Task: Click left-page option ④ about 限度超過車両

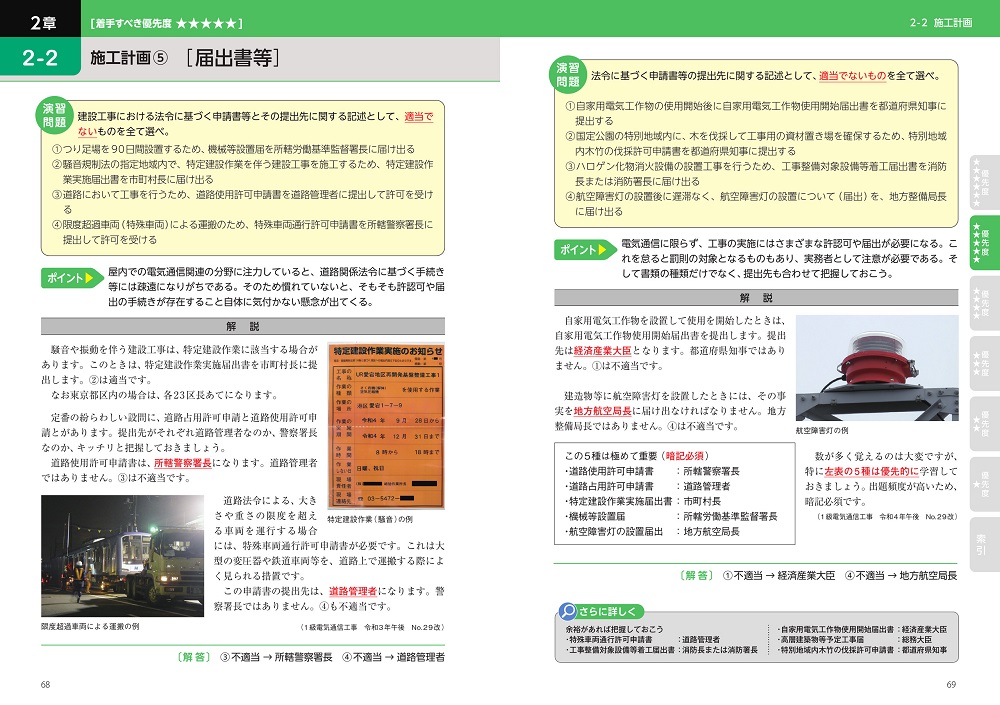Action: pyautogui.click(x=242, y=232)
